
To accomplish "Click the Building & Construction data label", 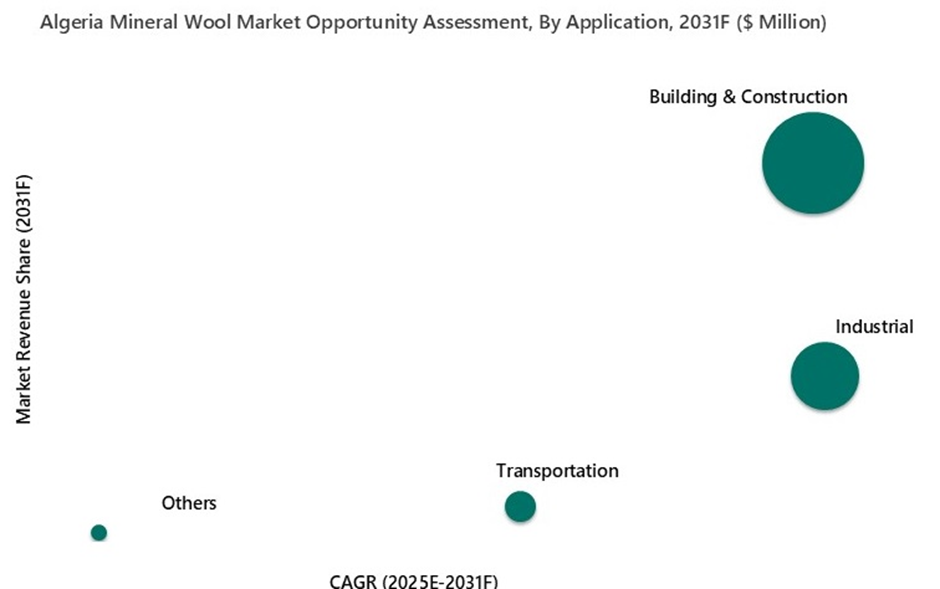I will click(747, 97).
